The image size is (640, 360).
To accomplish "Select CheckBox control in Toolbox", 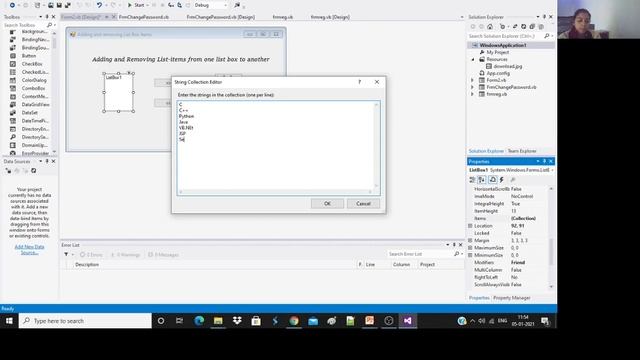I will click(32, 64).
